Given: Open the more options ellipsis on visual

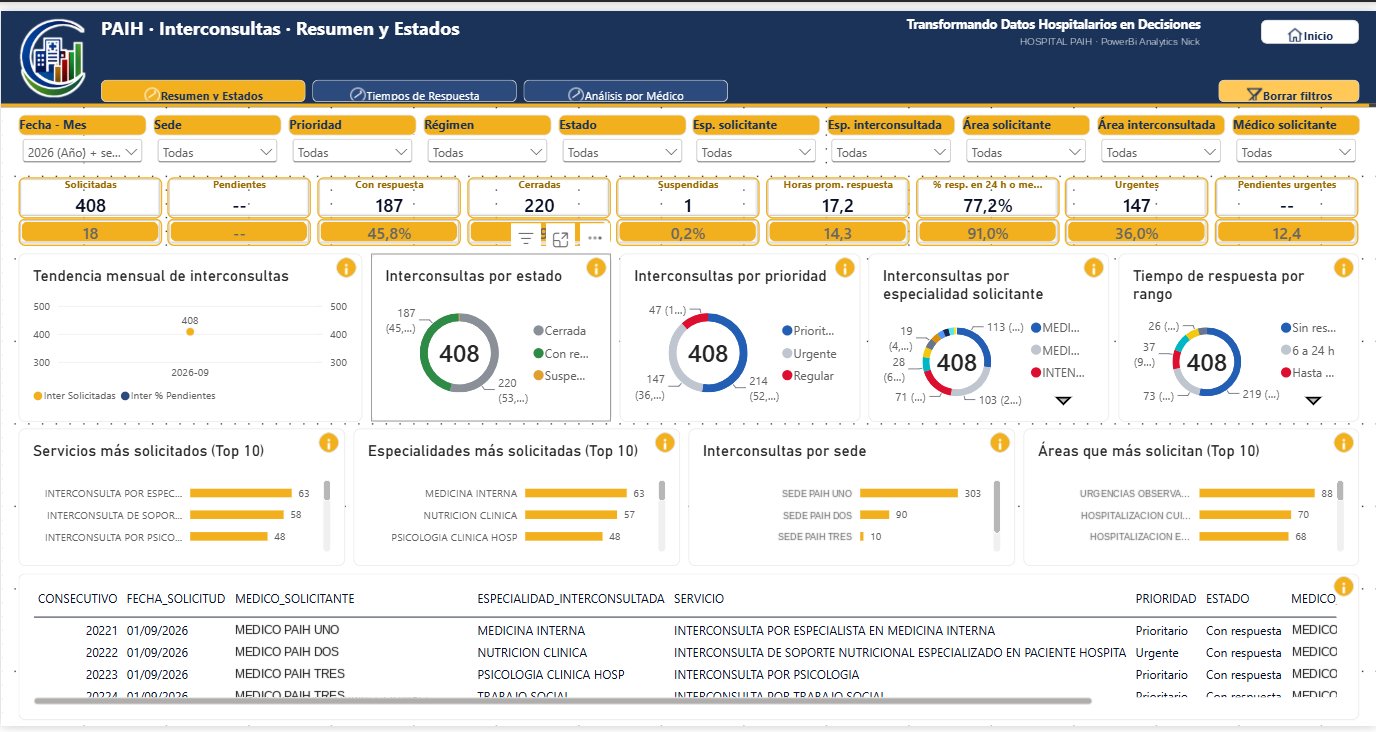Looking at the screenshot, I should click(x=595, y=238).
